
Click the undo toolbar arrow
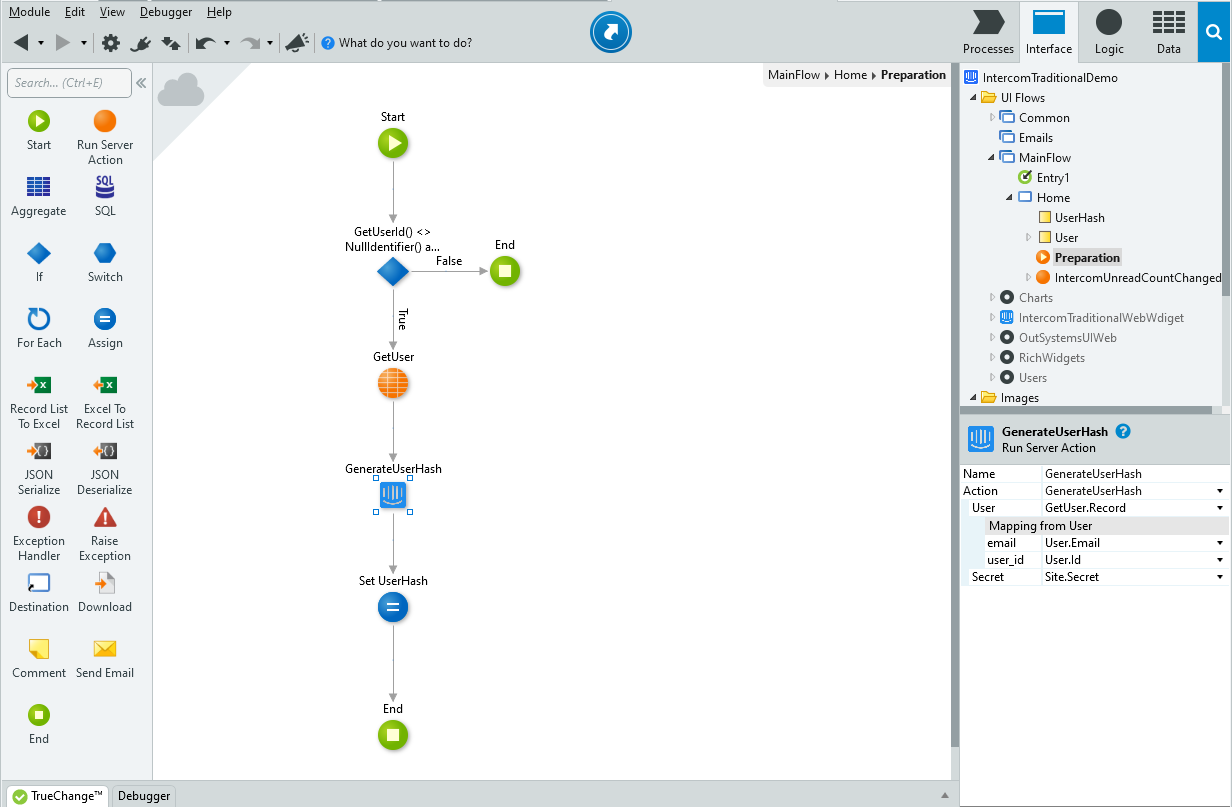click(x=205, y=43)
